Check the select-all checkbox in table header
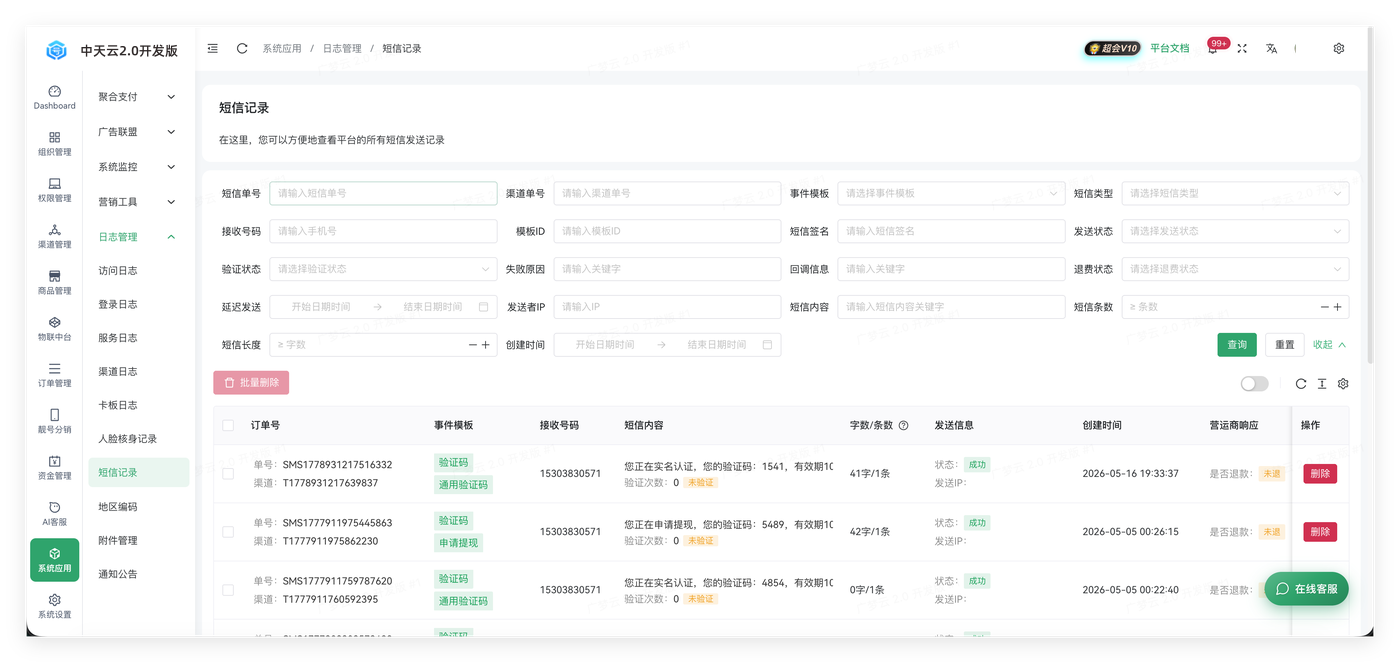The width and height of the screenshot is (1400, 663). pos(228,425)
